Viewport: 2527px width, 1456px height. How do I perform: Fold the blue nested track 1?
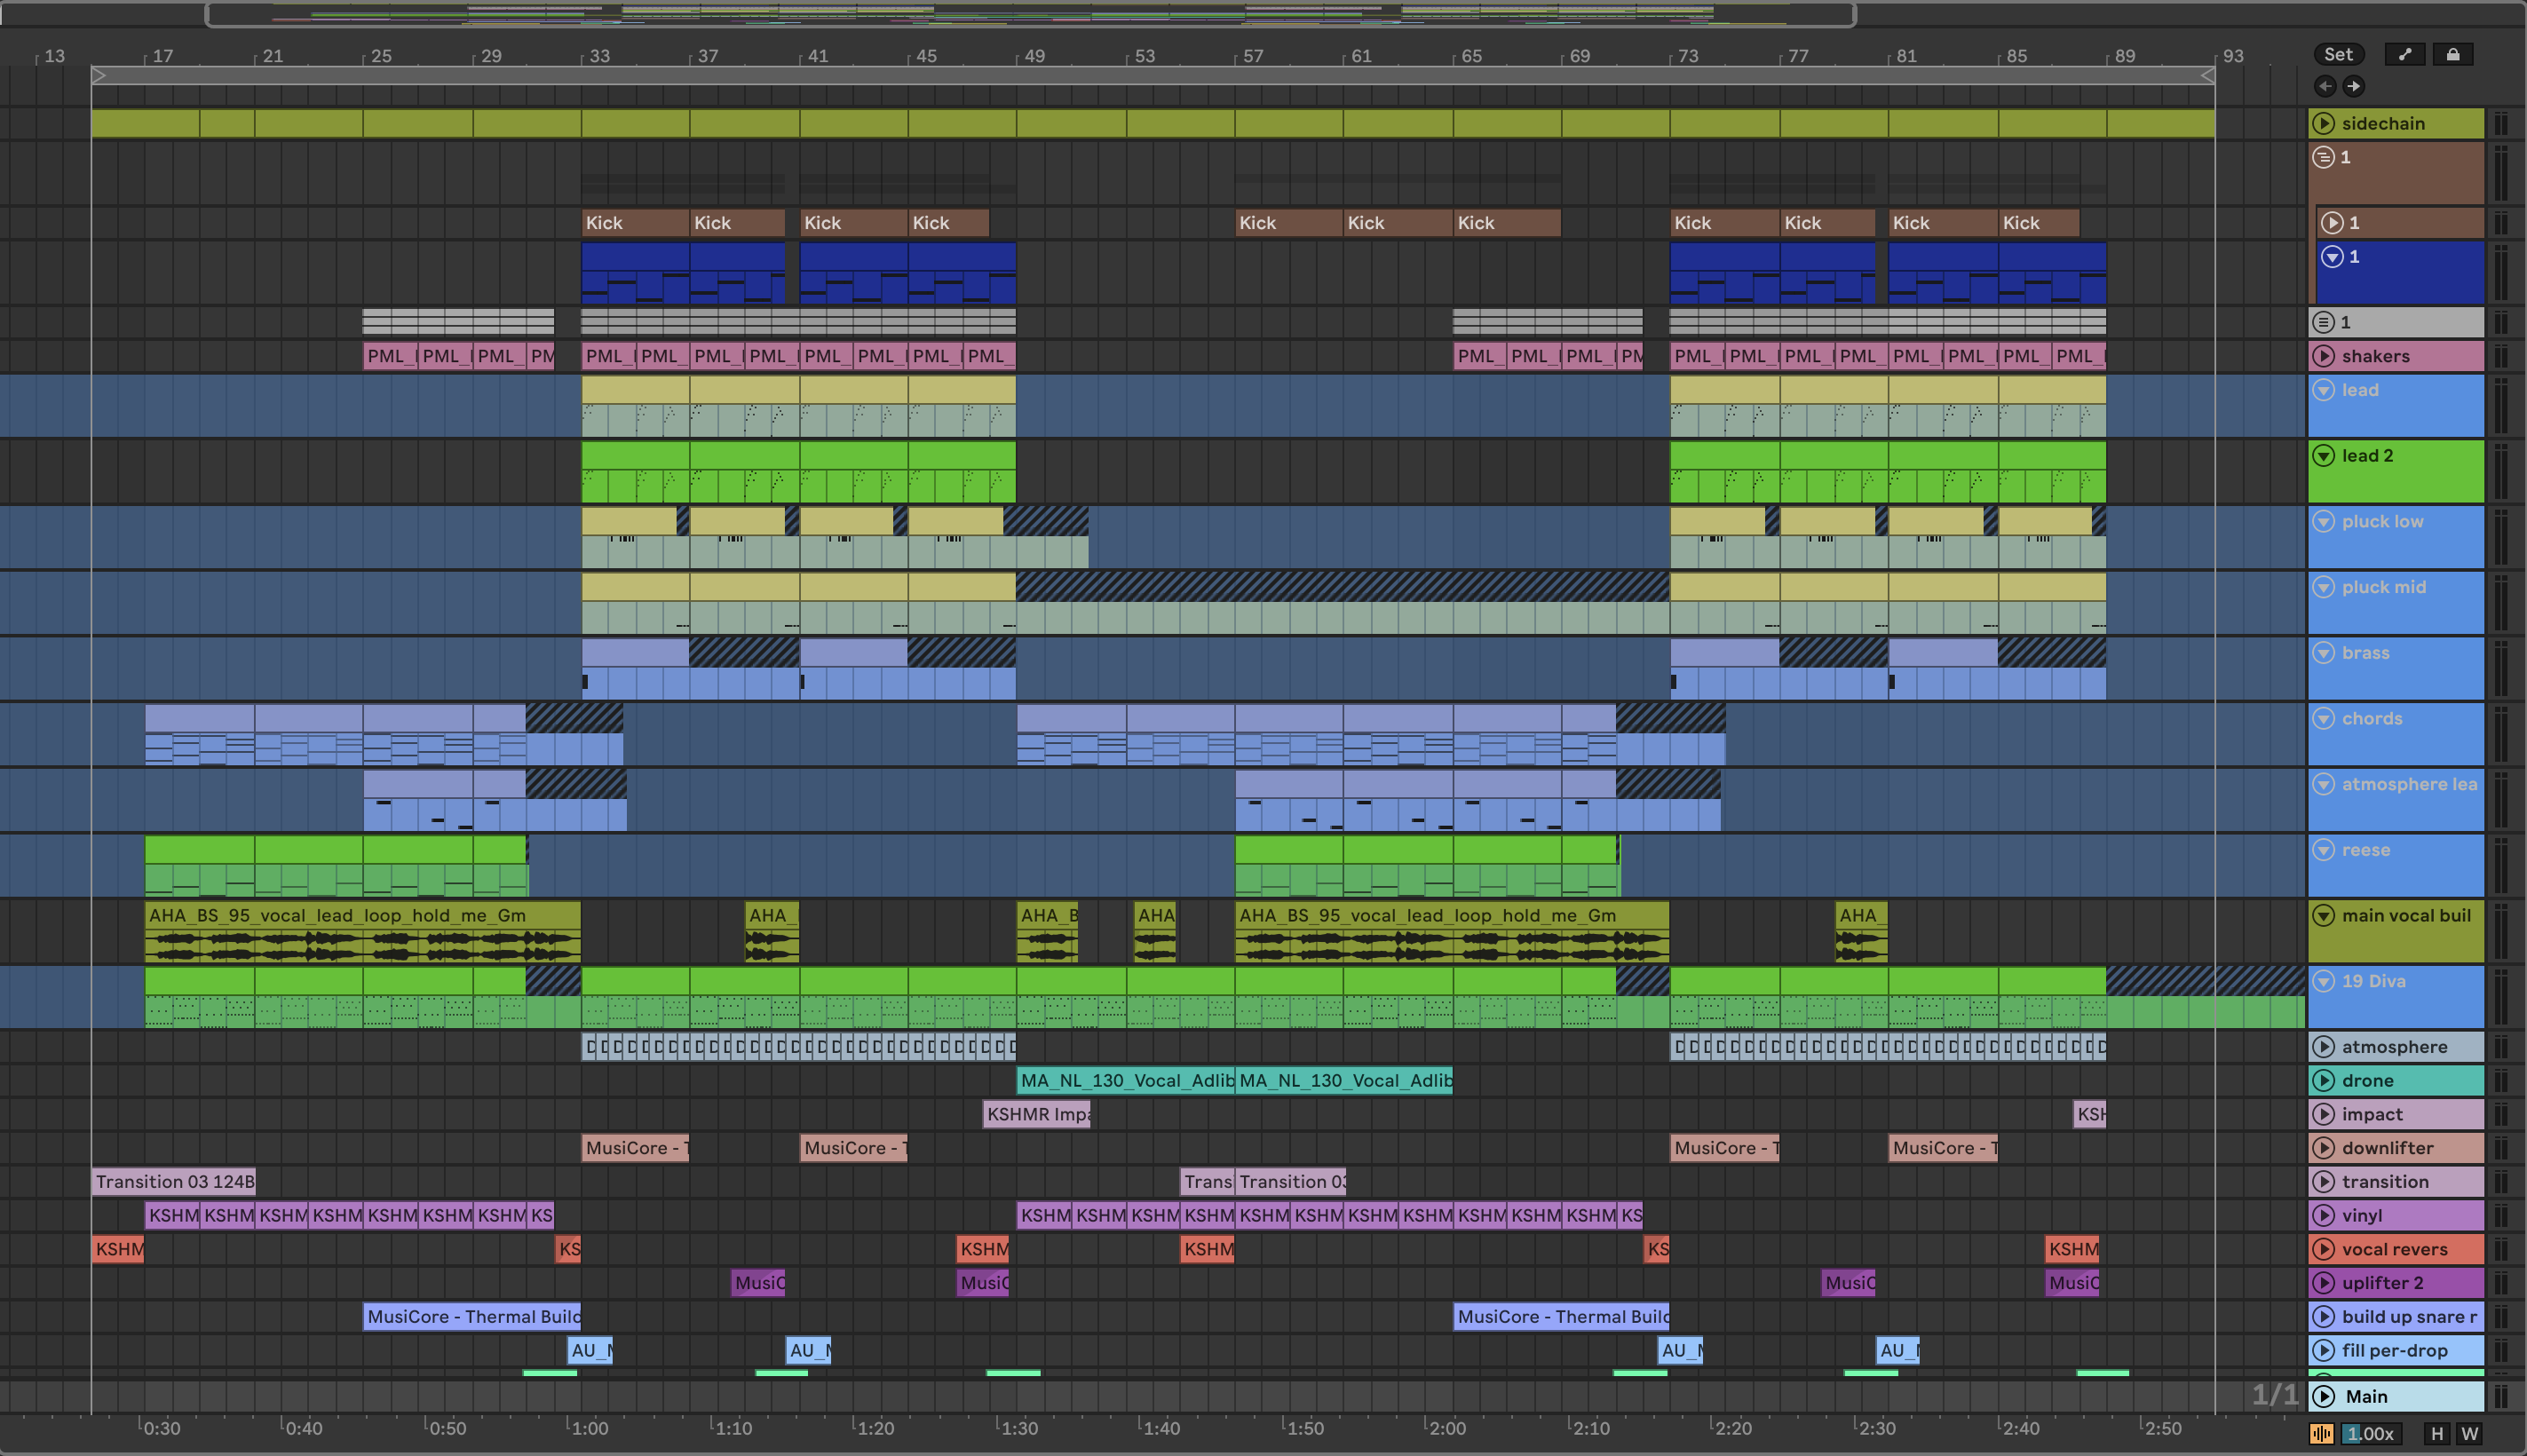2332,257
